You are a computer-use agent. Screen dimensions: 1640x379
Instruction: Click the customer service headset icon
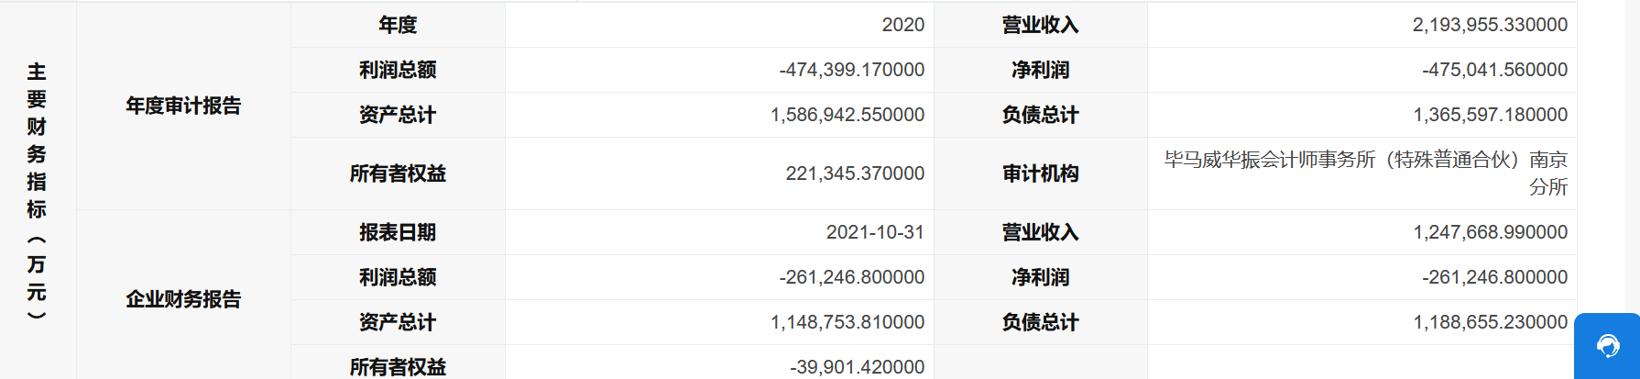(x=1608, y=346)
